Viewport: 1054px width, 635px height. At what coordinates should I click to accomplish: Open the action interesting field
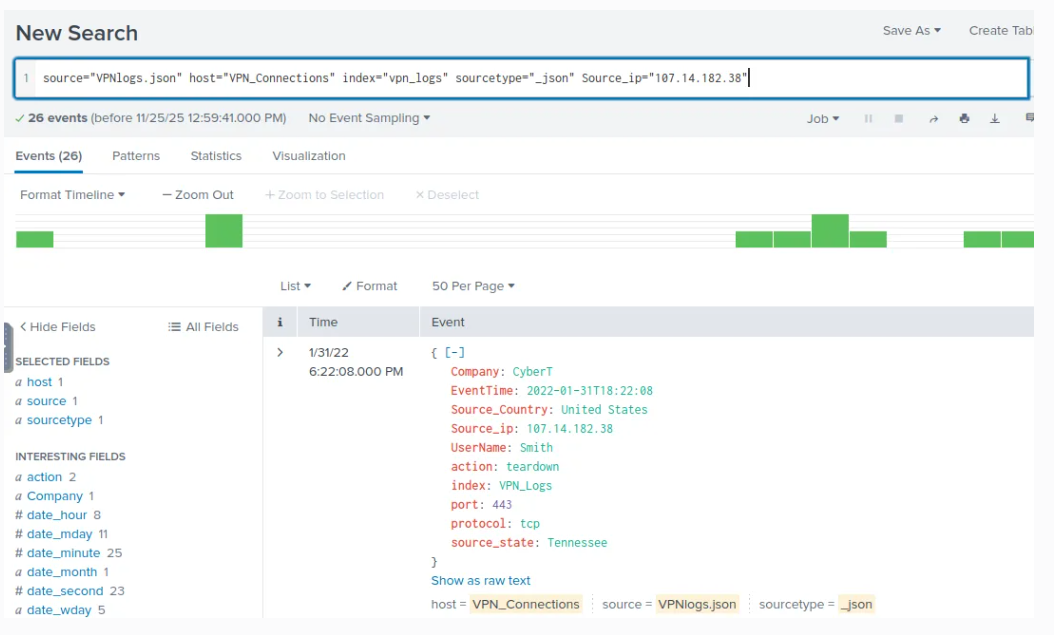pos(44,477)
